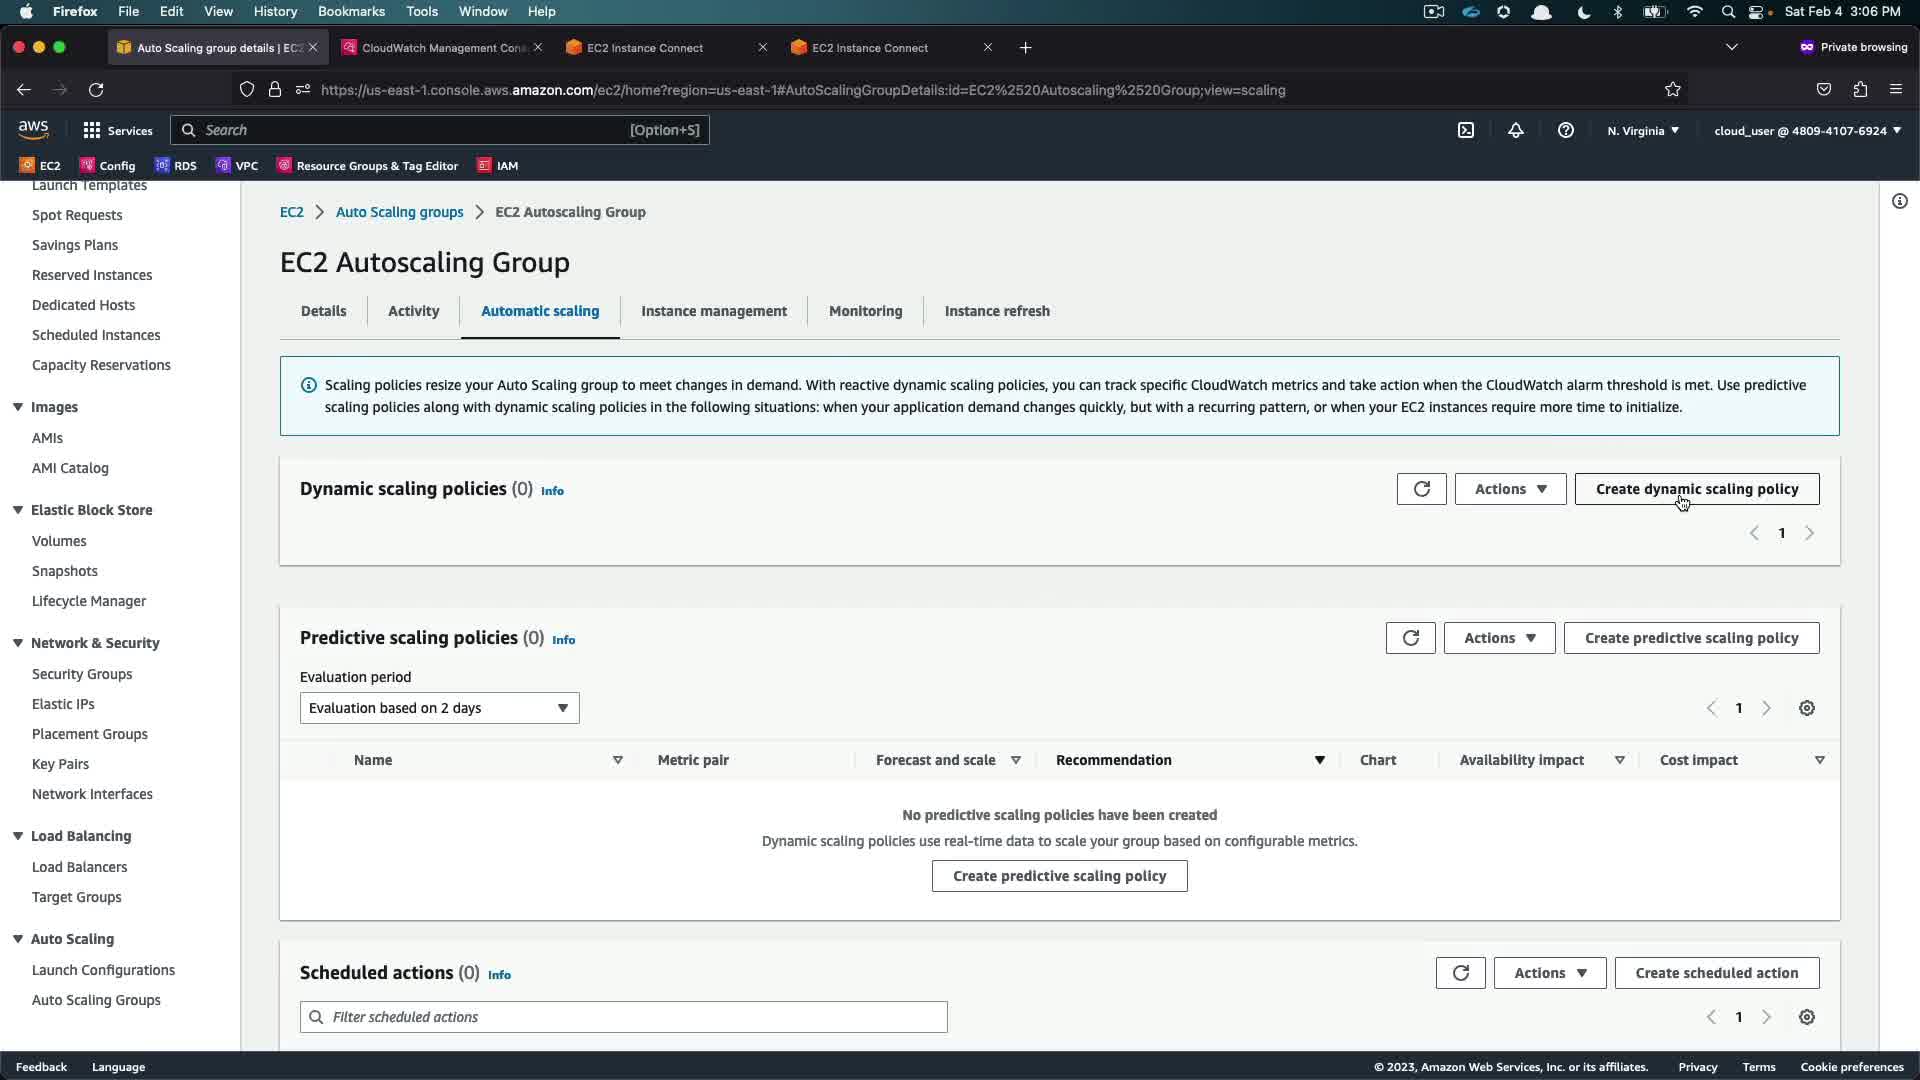Screen dimensions: 1920x1080
Task: Open the info panel icon at right
Action: point(1899,201)
